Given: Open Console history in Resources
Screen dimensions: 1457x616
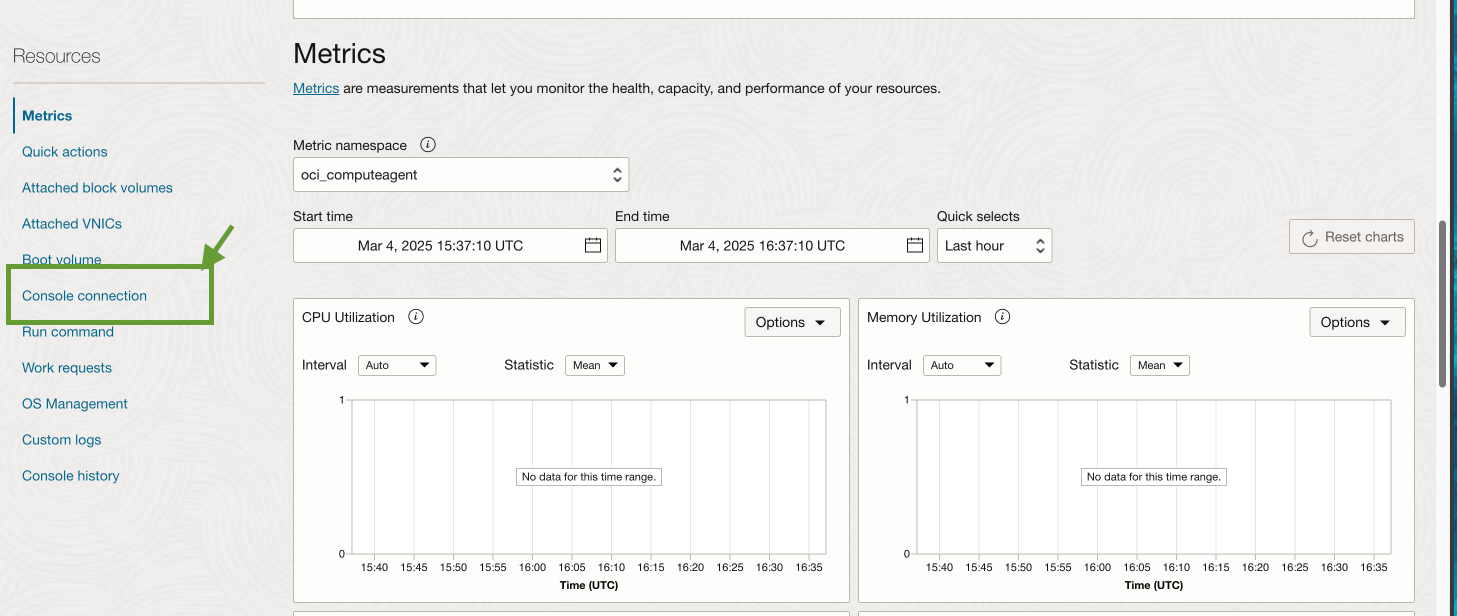Looking at the screenshot, I should point(70,476).
